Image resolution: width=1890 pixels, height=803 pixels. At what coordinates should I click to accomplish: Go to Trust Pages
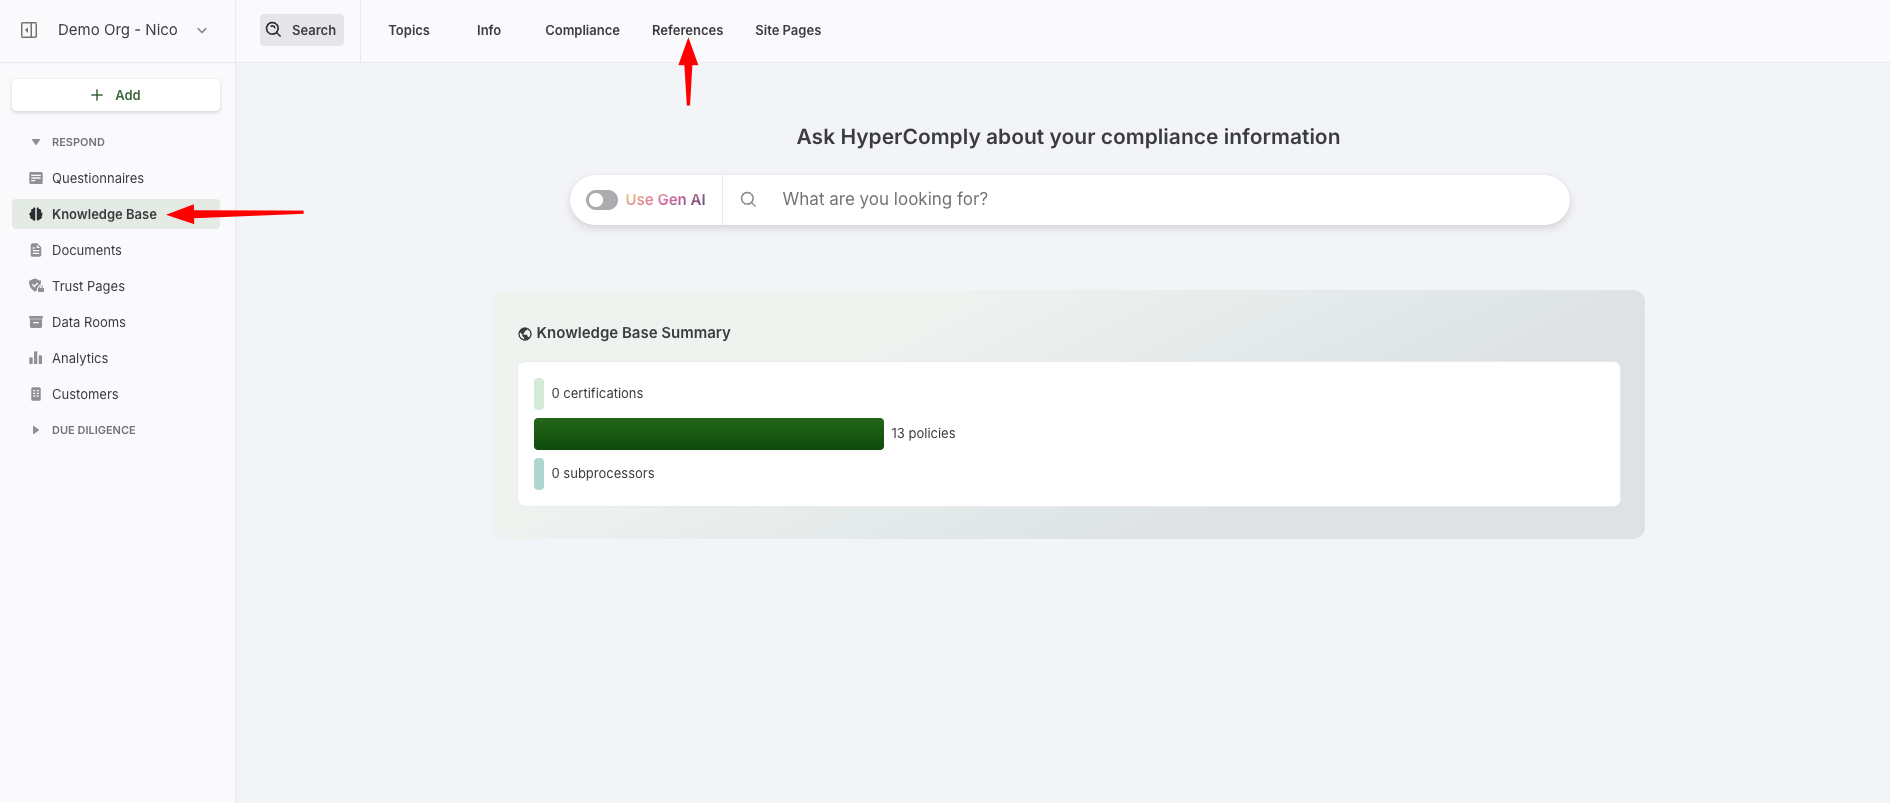pos(116,286)
